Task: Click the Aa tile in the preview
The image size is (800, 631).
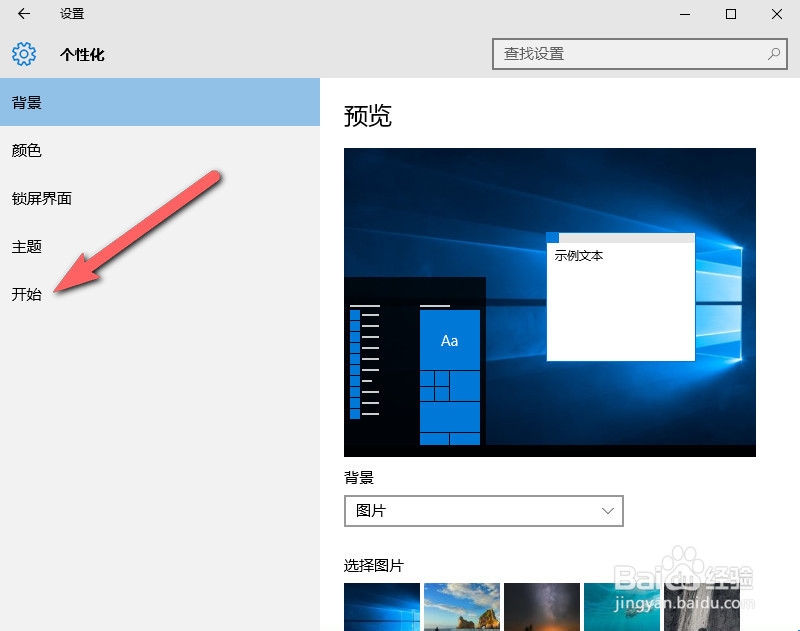Action: click(x=449, y=340)
